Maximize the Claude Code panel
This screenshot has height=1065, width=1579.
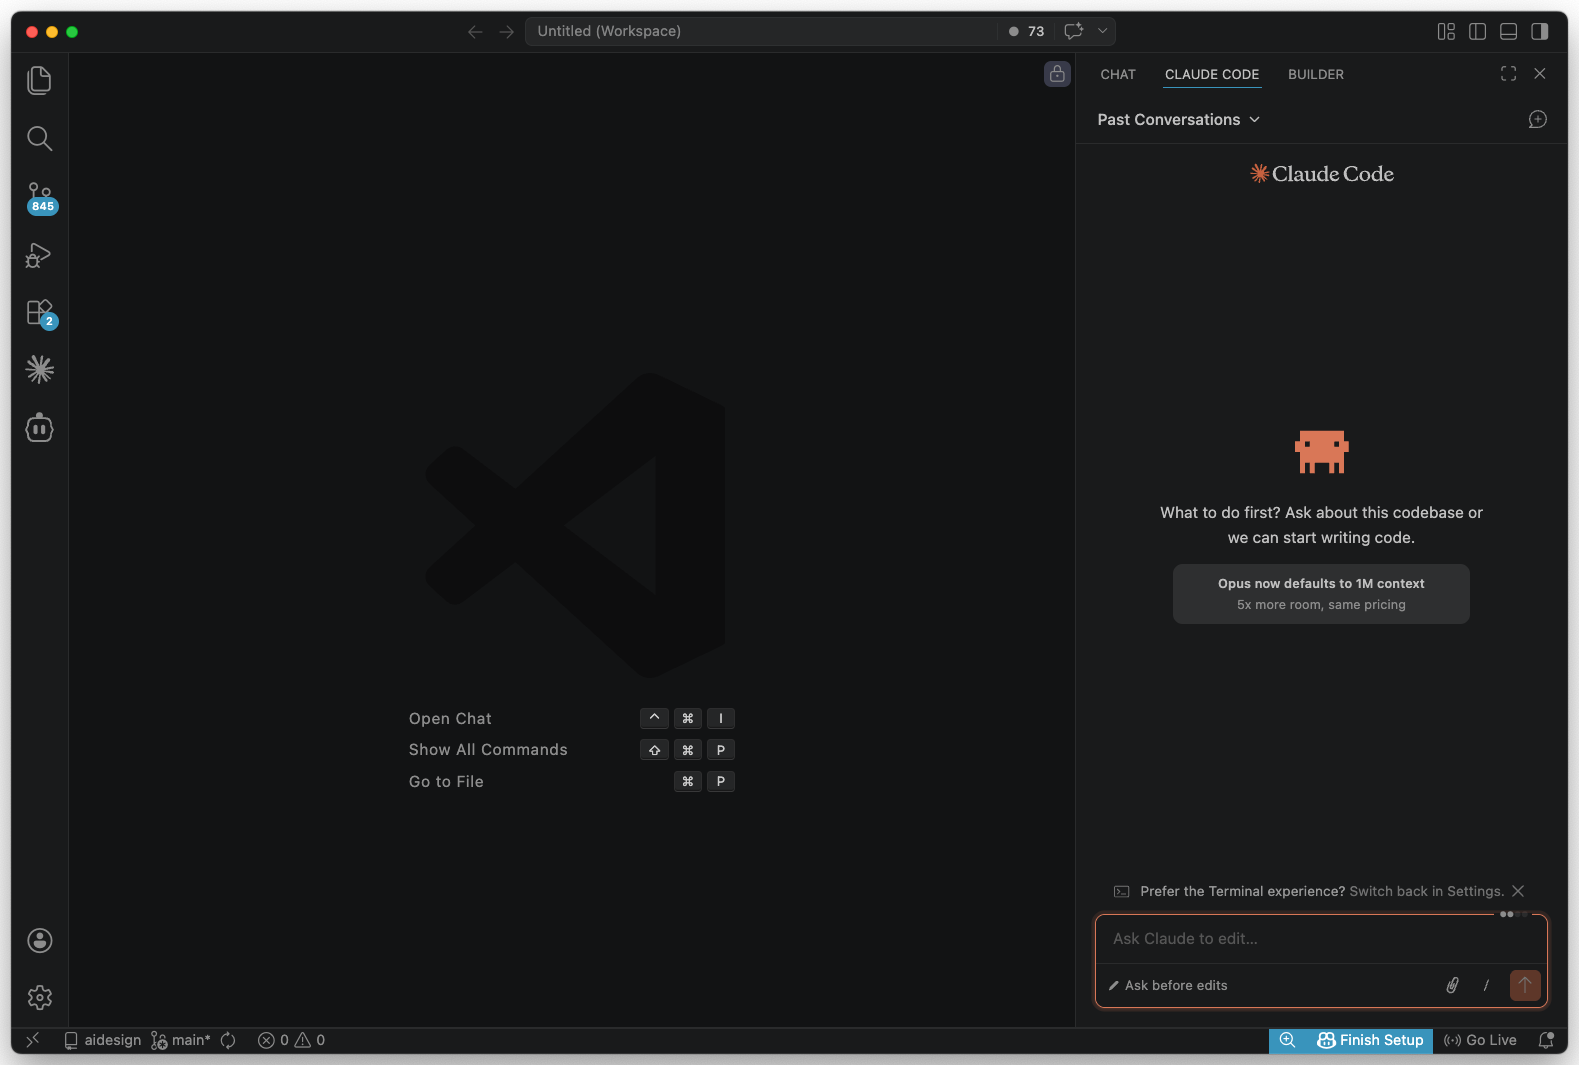coord(1508,73)
